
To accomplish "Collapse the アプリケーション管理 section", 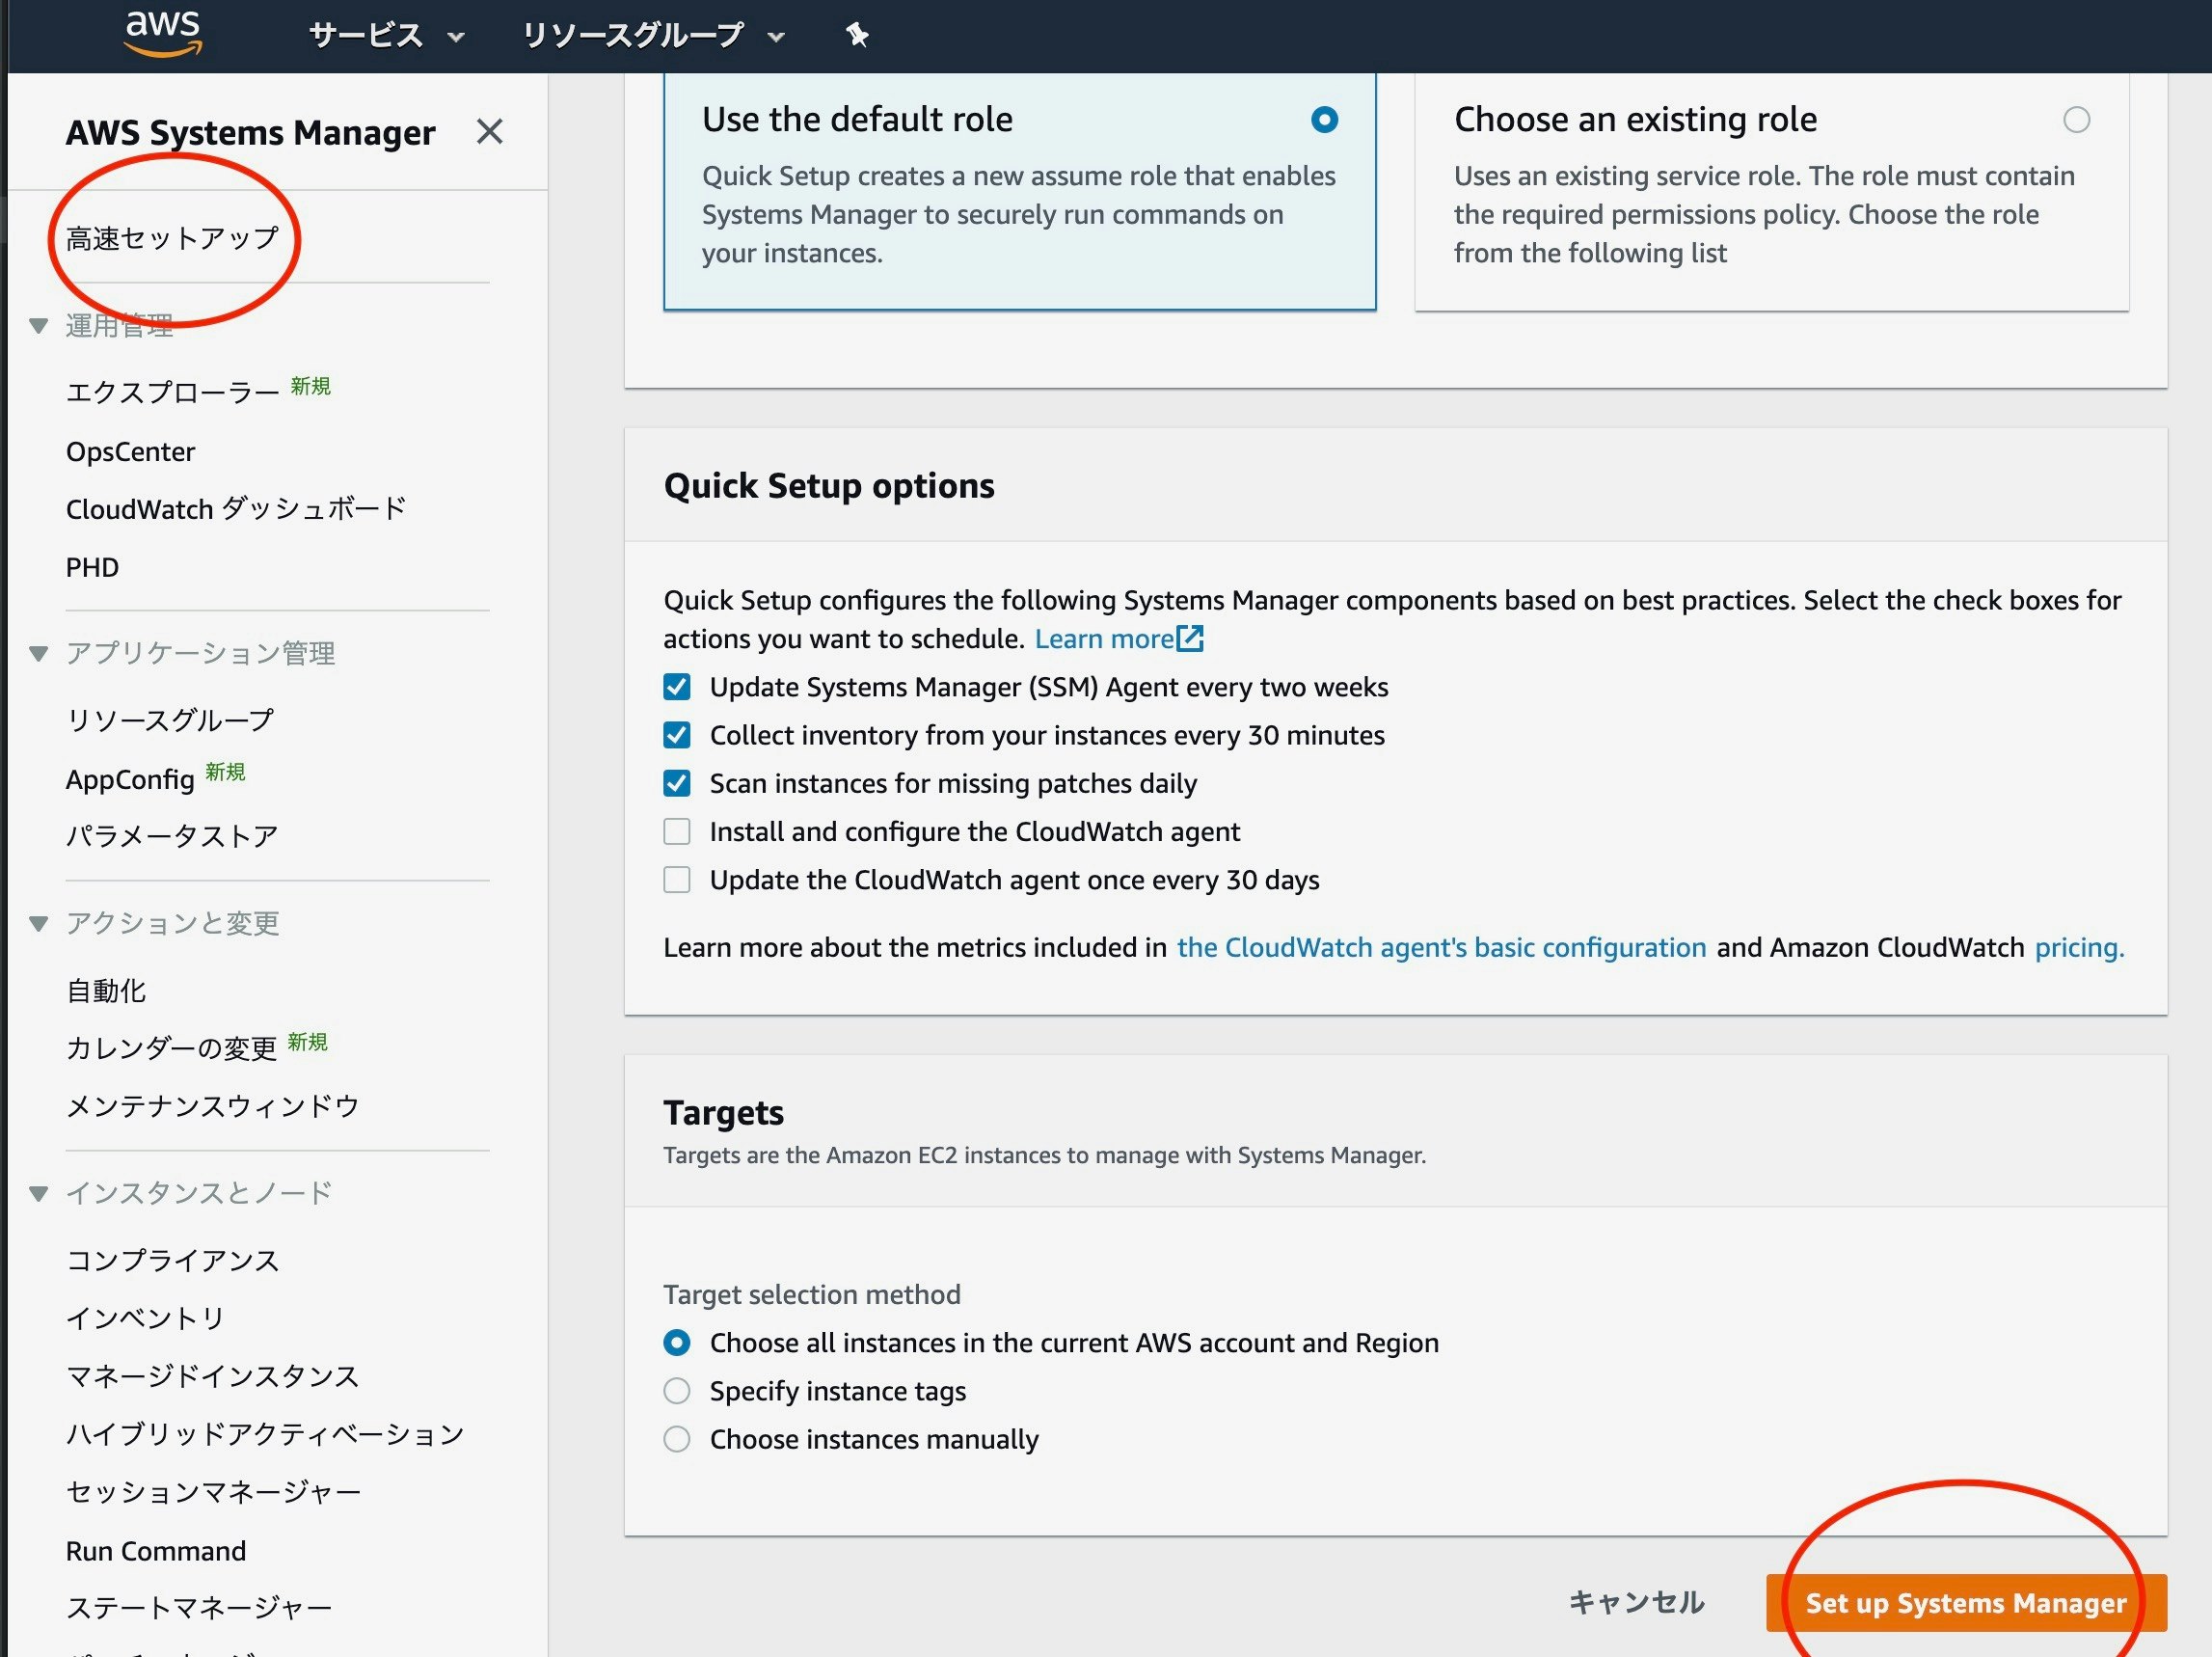I will click(x=39, y=653).
